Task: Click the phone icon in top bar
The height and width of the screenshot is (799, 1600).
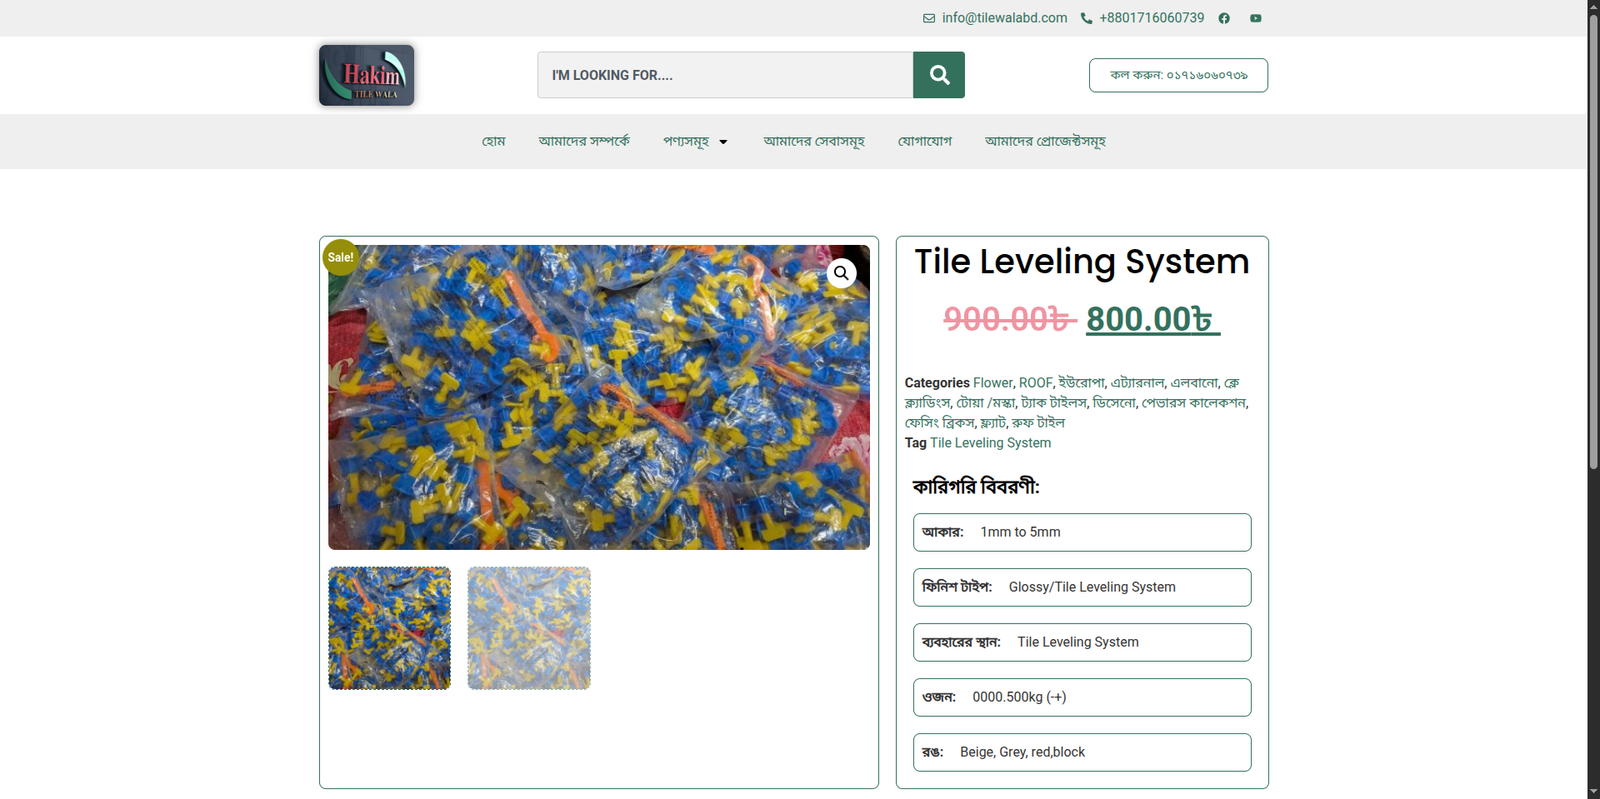Action: tap(1086, 18)
